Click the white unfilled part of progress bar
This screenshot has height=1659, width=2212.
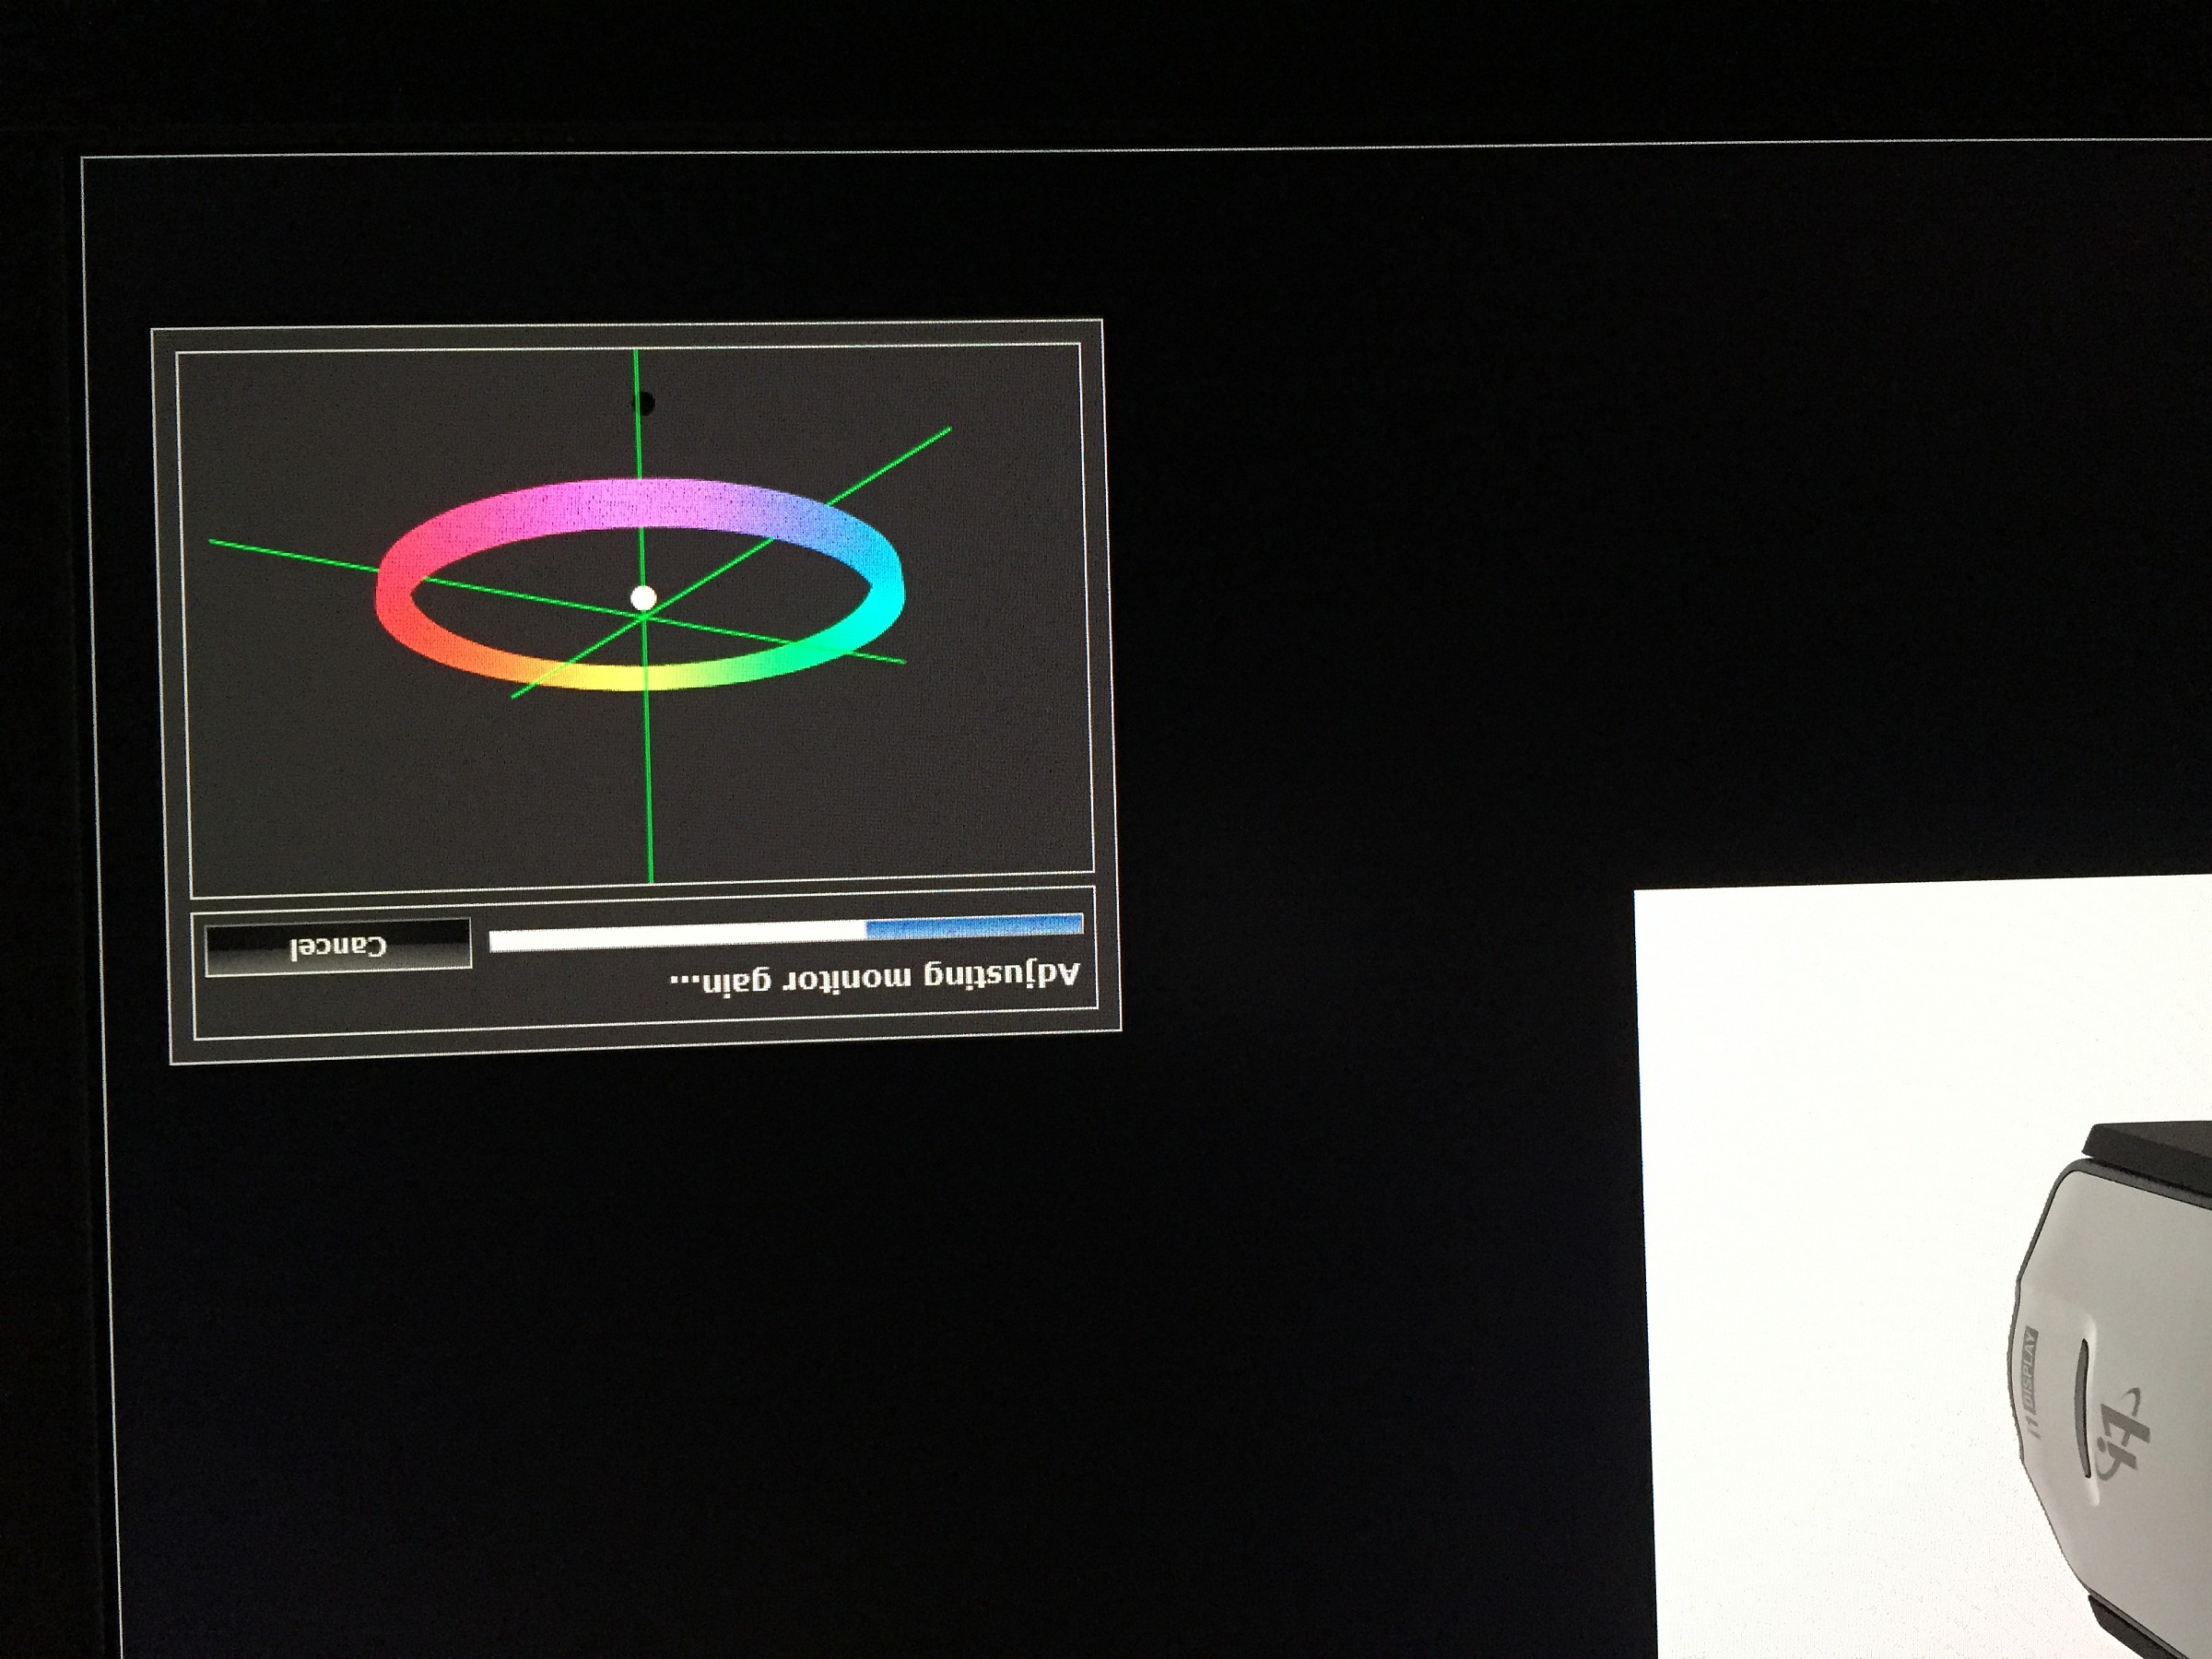(677, 937)
